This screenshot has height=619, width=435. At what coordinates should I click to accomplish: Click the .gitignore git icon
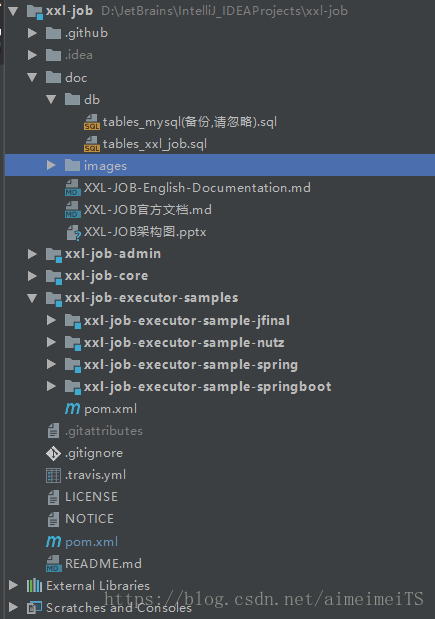click(53, 453)
